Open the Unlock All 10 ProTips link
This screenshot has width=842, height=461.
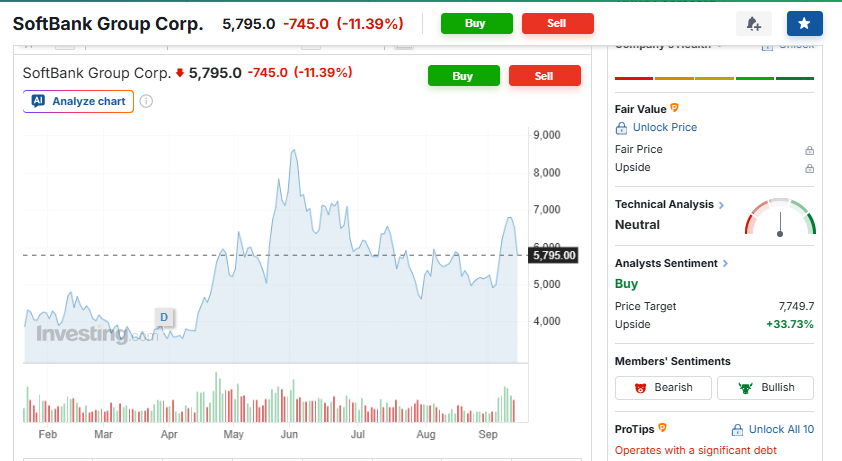[x=773, y=429]
